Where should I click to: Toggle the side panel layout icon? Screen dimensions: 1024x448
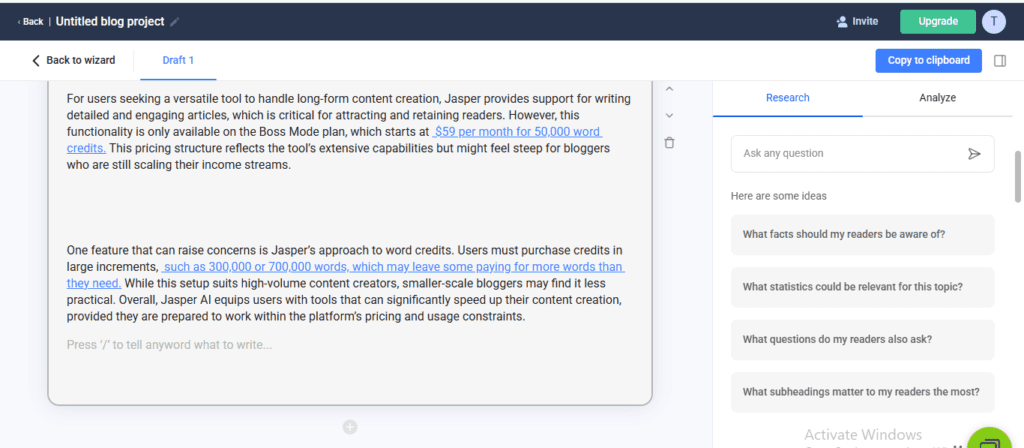click(1000, 61)
